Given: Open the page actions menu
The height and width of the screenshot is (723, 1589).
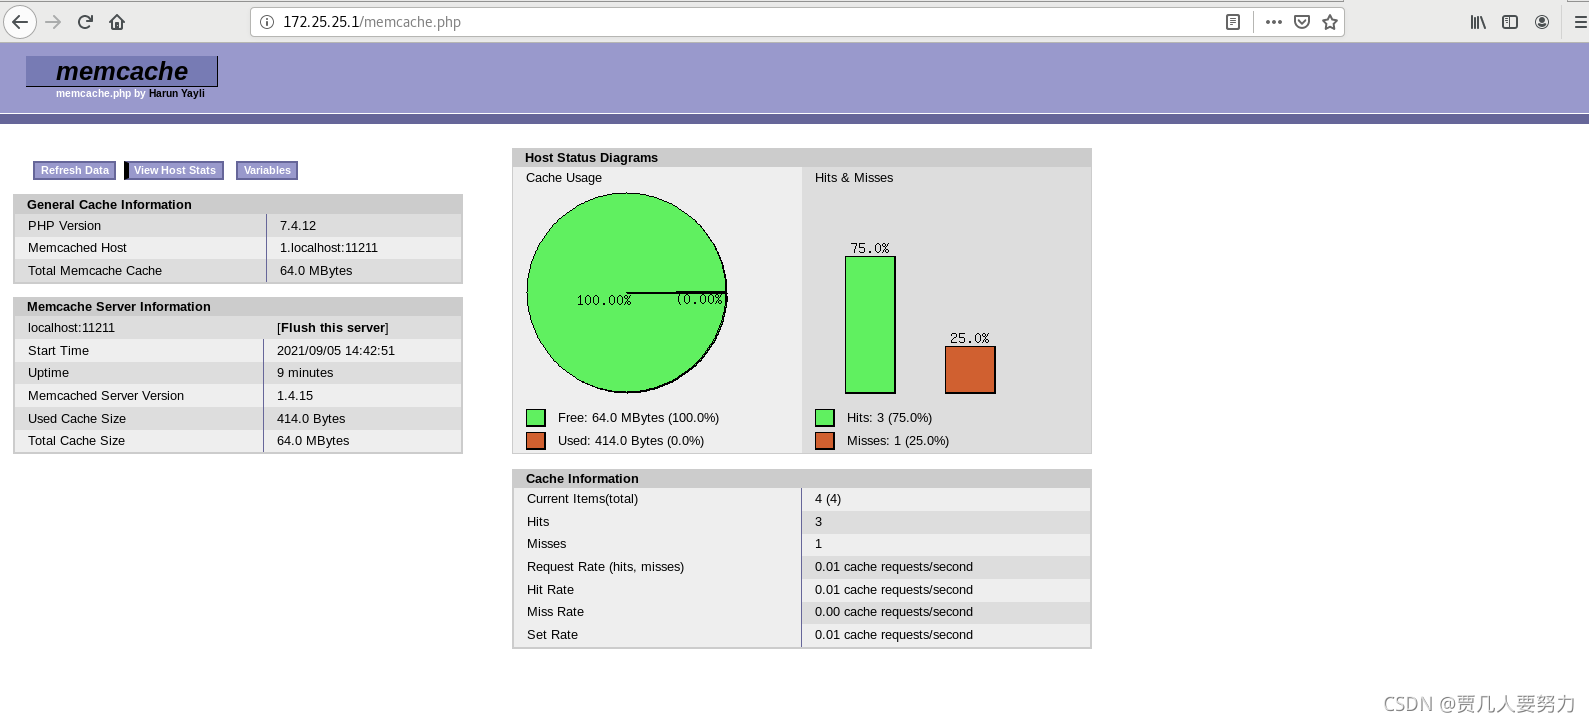Looking at the screenshot, I should [x=1273, y=22].
